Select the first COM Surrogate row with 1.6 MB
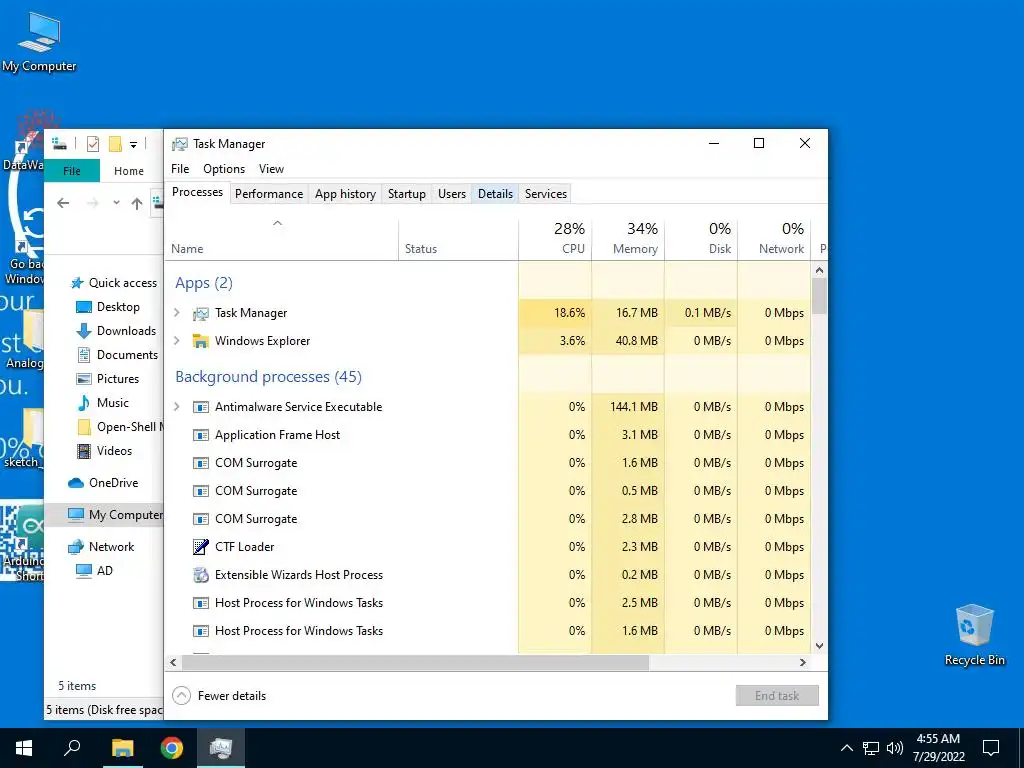Screen dimensions: 1024x768 [488, 463]
